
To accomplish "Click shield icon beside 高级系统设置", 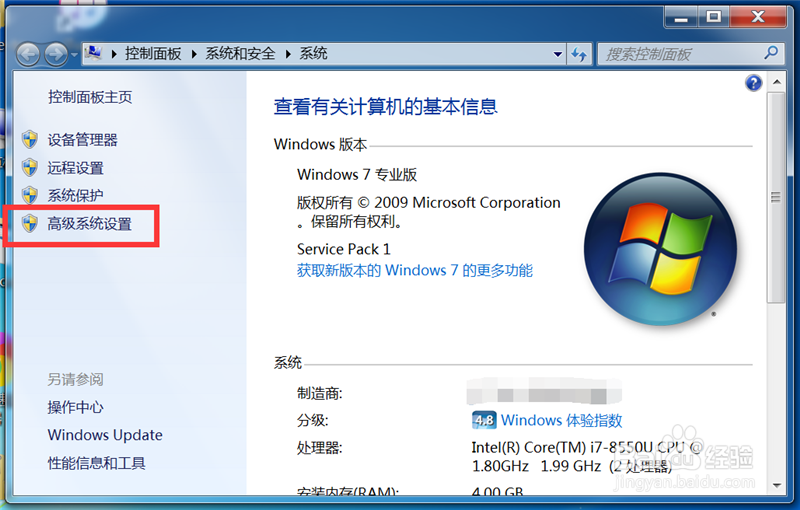I will coord(30,223).
